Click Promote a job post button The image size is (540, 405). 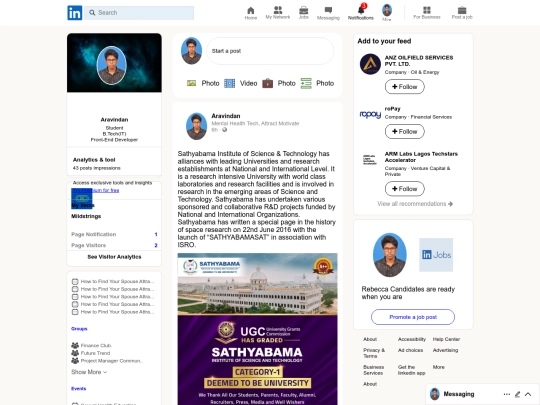point(413,317)
